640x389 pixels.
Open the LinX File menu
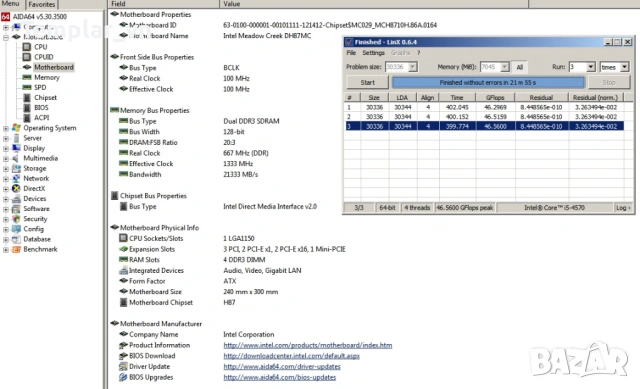351,53
